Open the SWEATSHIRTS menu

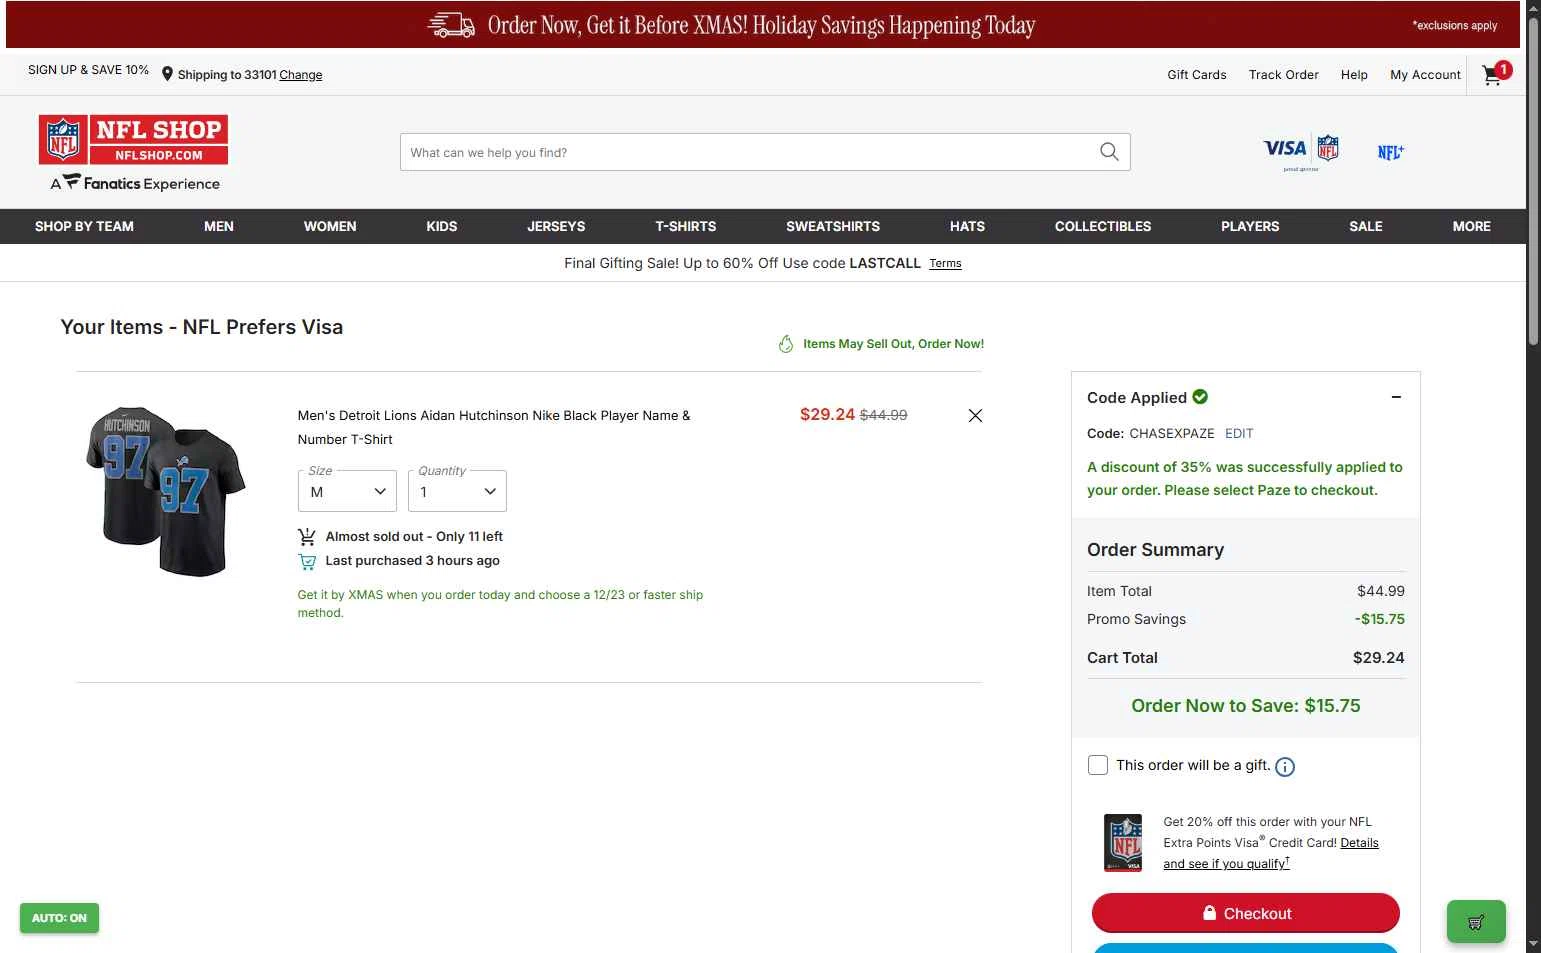[x=833, y=226]
